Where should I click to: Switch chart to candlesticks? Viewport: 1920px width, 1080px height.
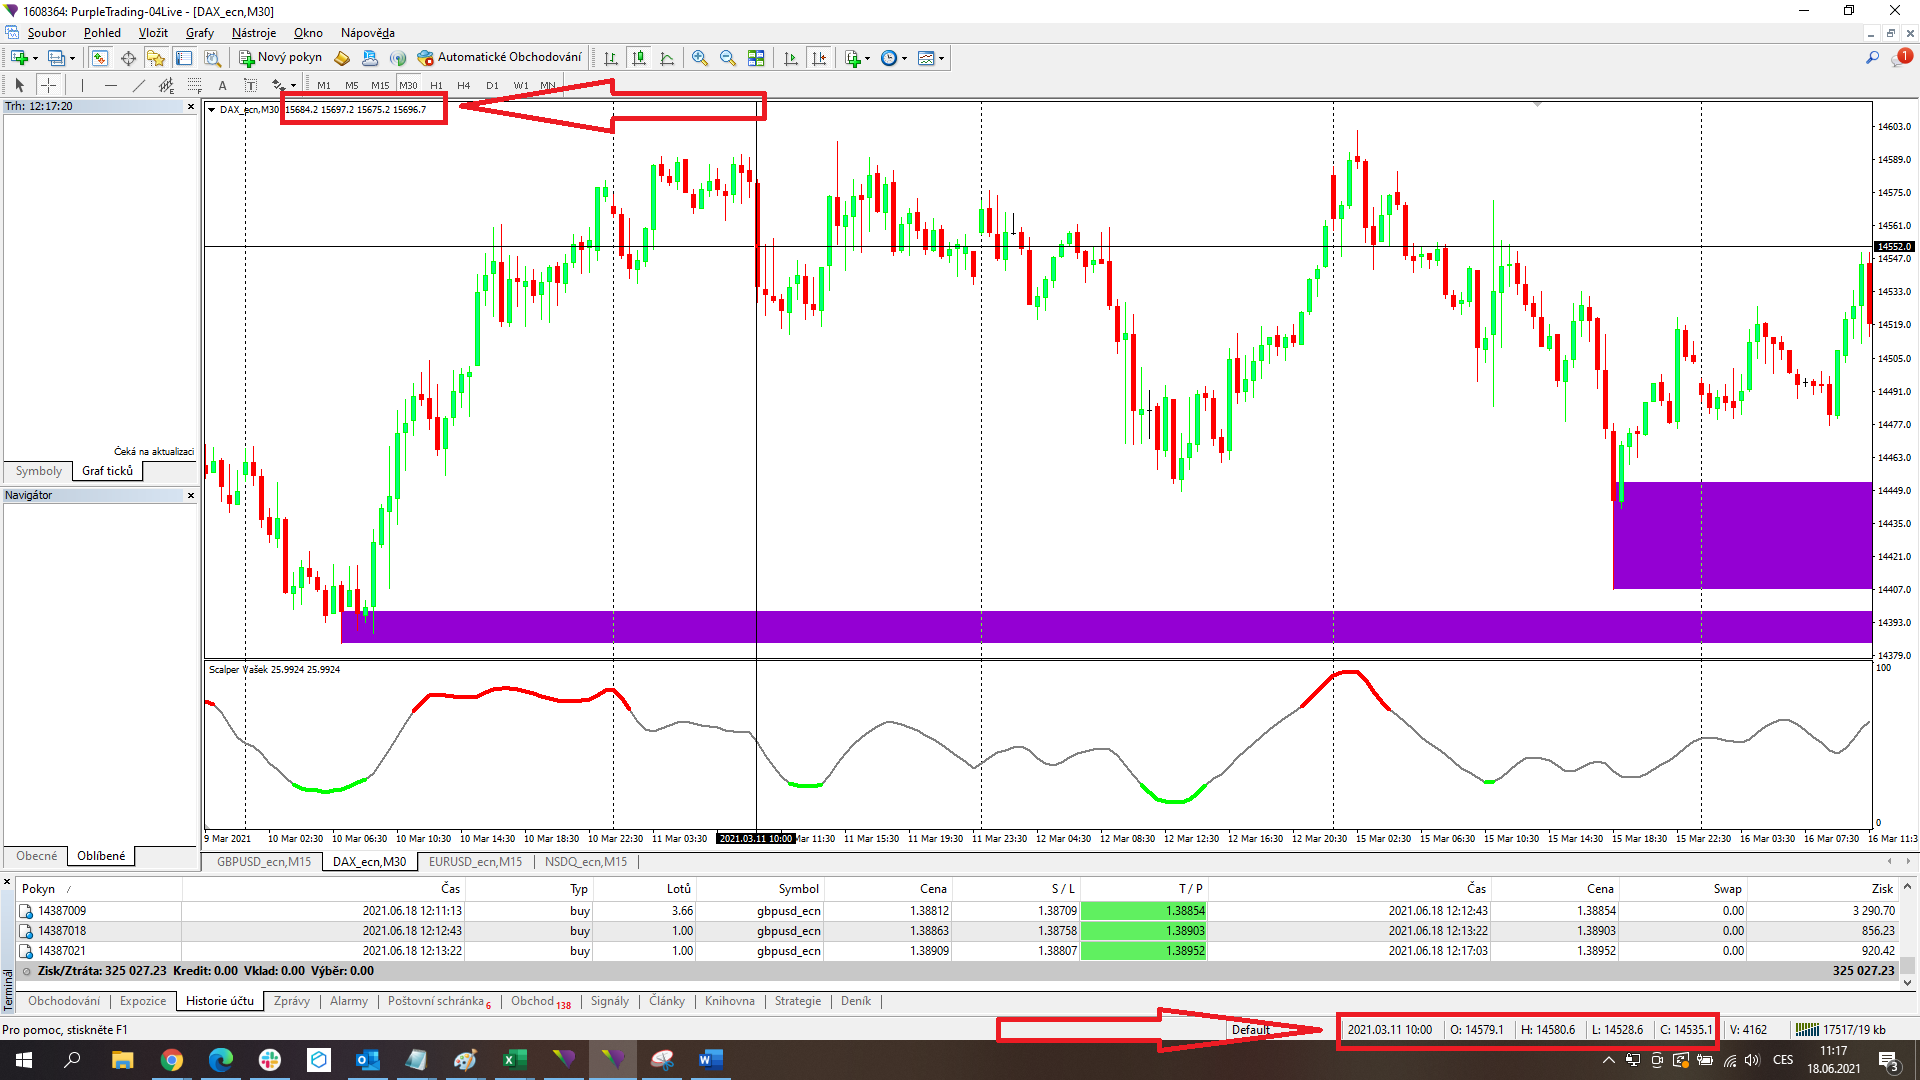(x=639, y=58)
